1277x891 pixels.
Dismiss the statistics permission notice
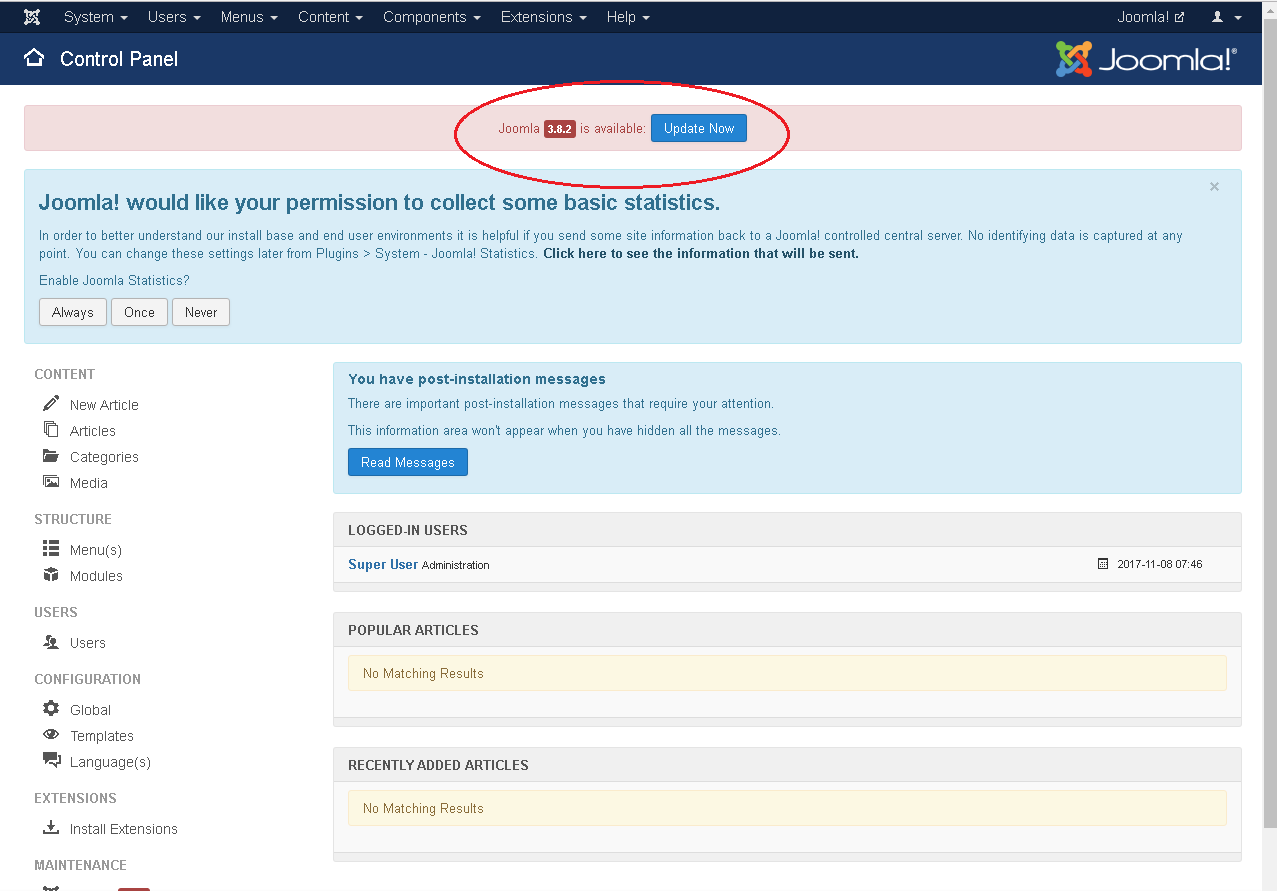pos(1214,186)
